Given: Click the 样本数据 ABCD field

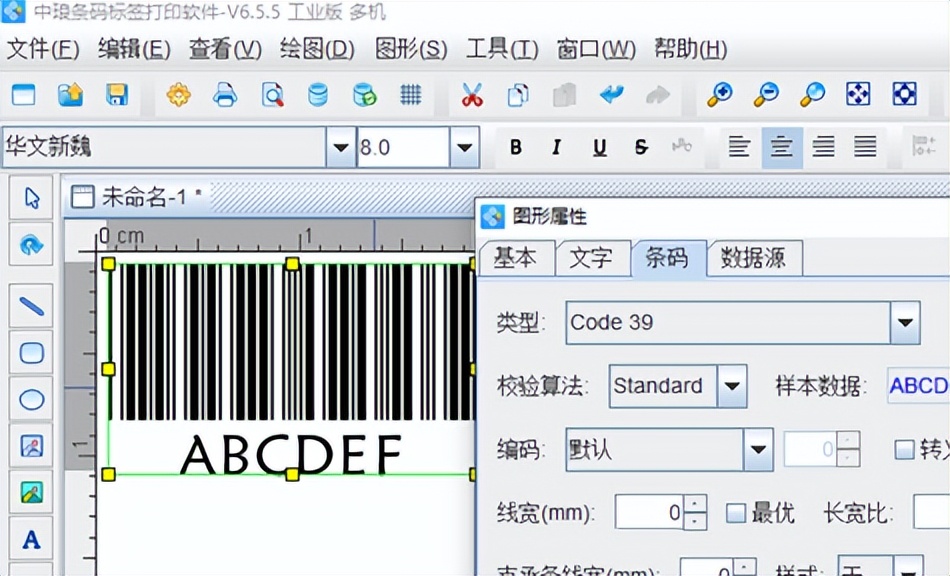Looking at the screenshot, I should [918, 385].
